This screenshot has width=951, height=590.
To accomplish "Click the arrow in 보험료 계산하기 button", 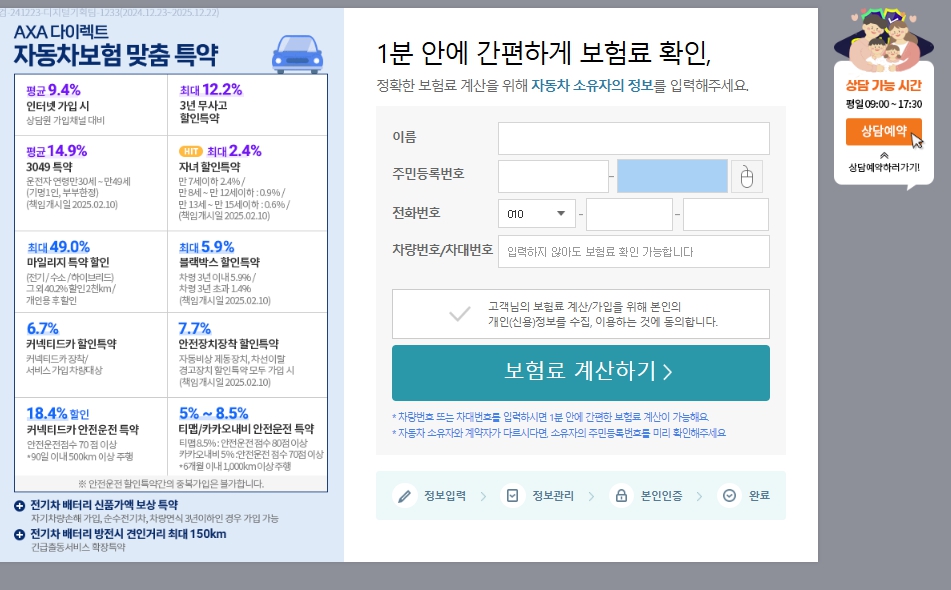I will (668, 372).
